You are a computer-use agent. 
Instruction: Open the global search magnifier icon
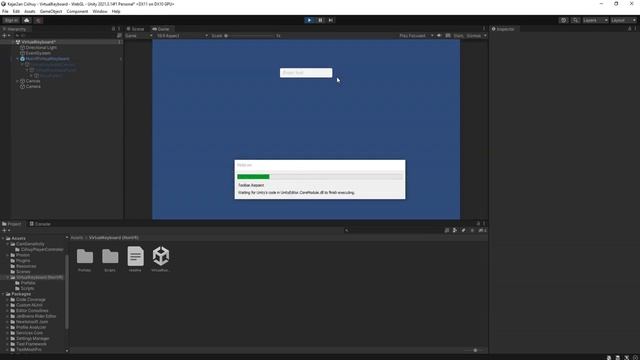tap(575, 20)
